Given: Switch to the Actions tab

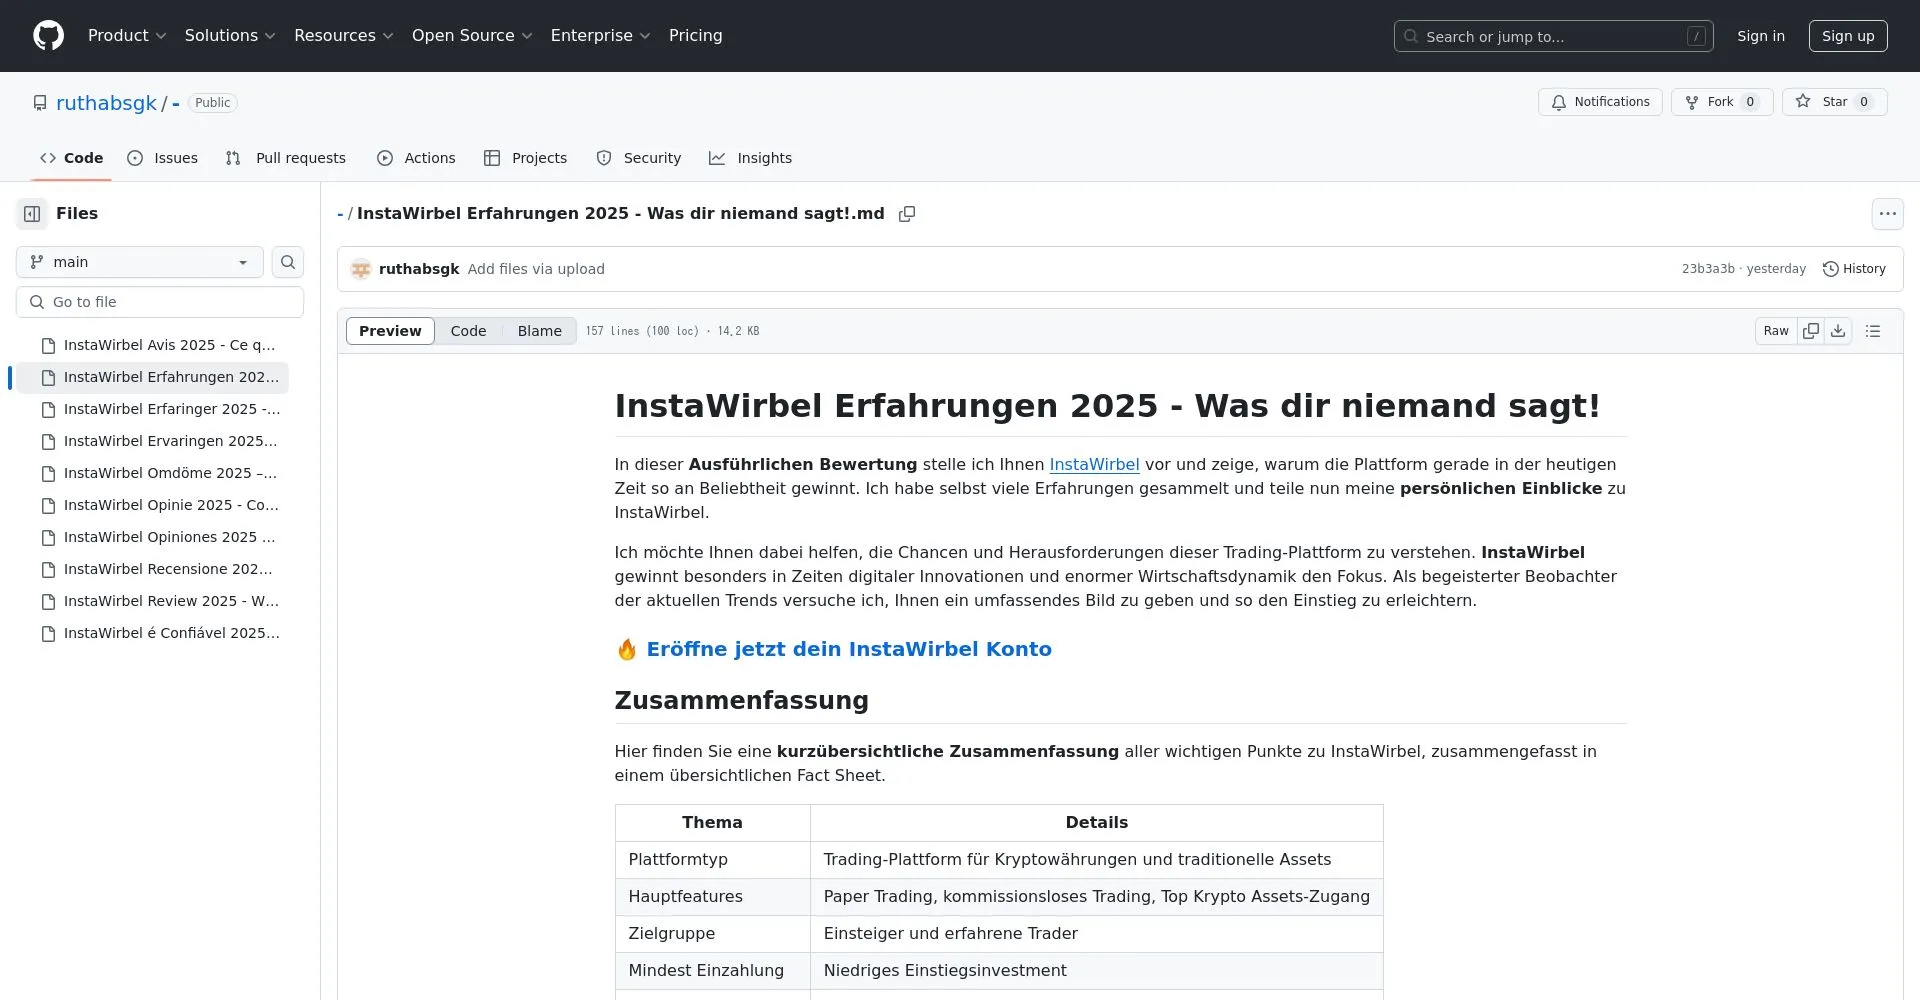Looking at the screenshot, I should pyautogui.click(x=416, y=158).
